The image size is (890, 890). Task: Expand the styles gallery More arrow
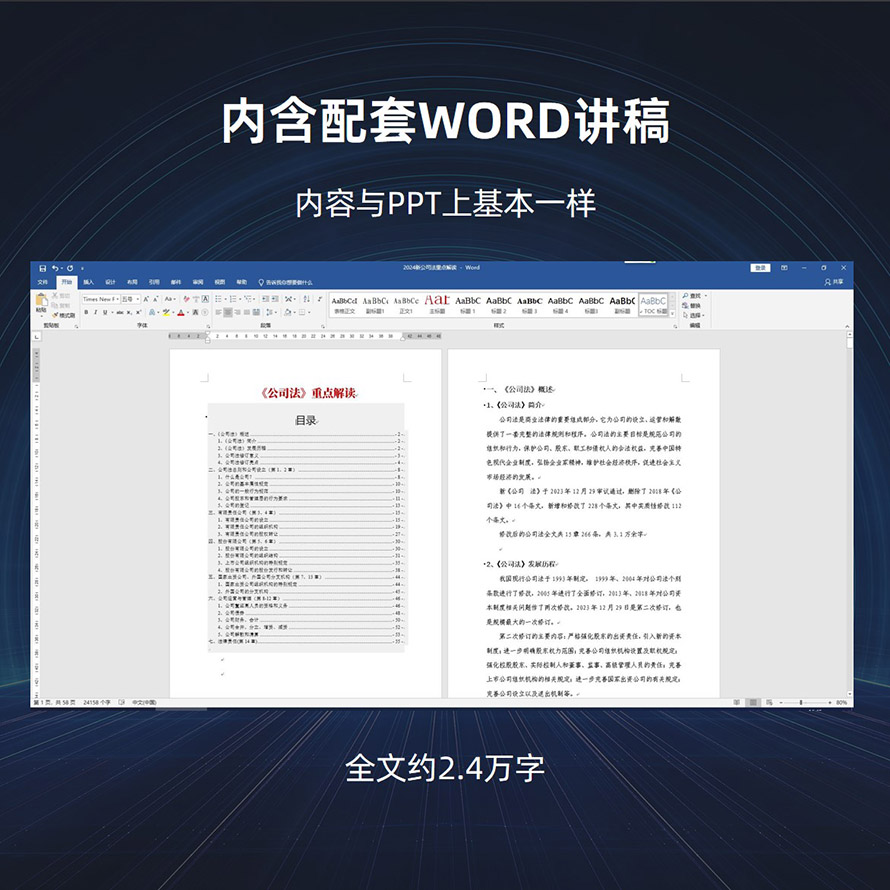tap(673, 313)
